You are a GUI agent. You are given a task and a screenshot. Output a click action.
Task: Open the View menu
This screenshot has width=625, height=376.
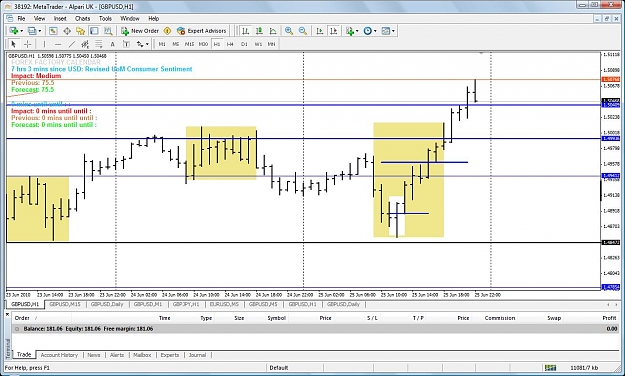[x=39, y=18]
